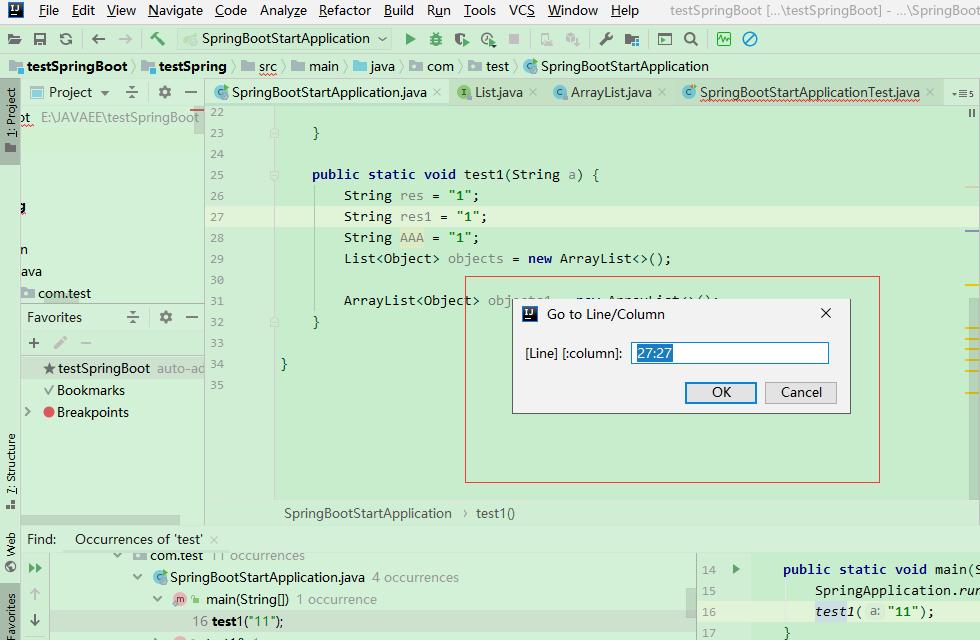
Task: Add new favorites list with plus icon
Action: coord(34,343)
